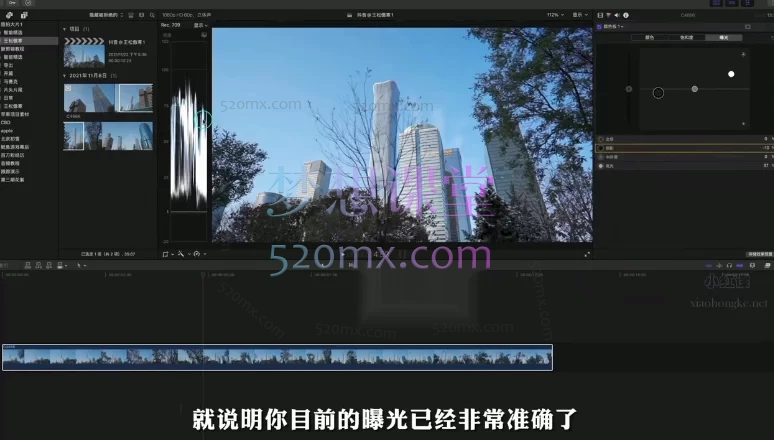Toggle the color board effect checkbox
Image resolution: width=774 pixels, height=440 pixels.
[601, 27]
